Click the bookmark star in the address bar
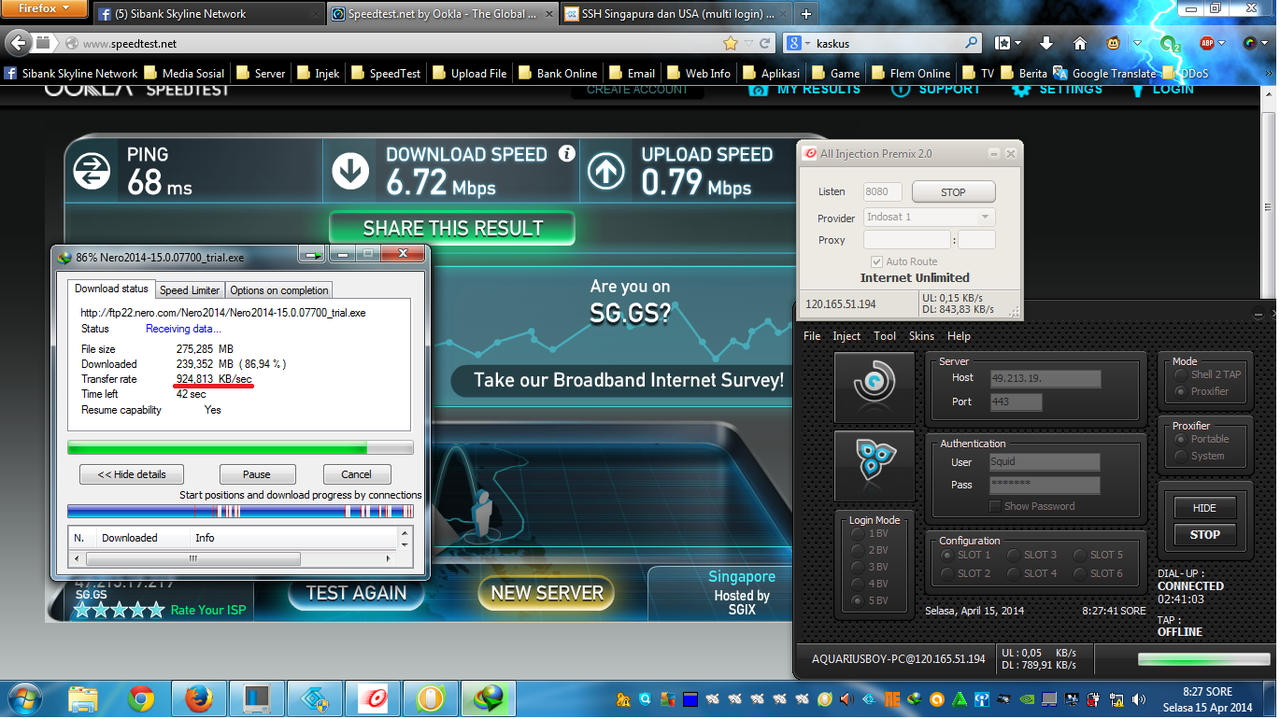This screenshot has width=1280, height=719. pyautogui.click(x=731, y=43)
